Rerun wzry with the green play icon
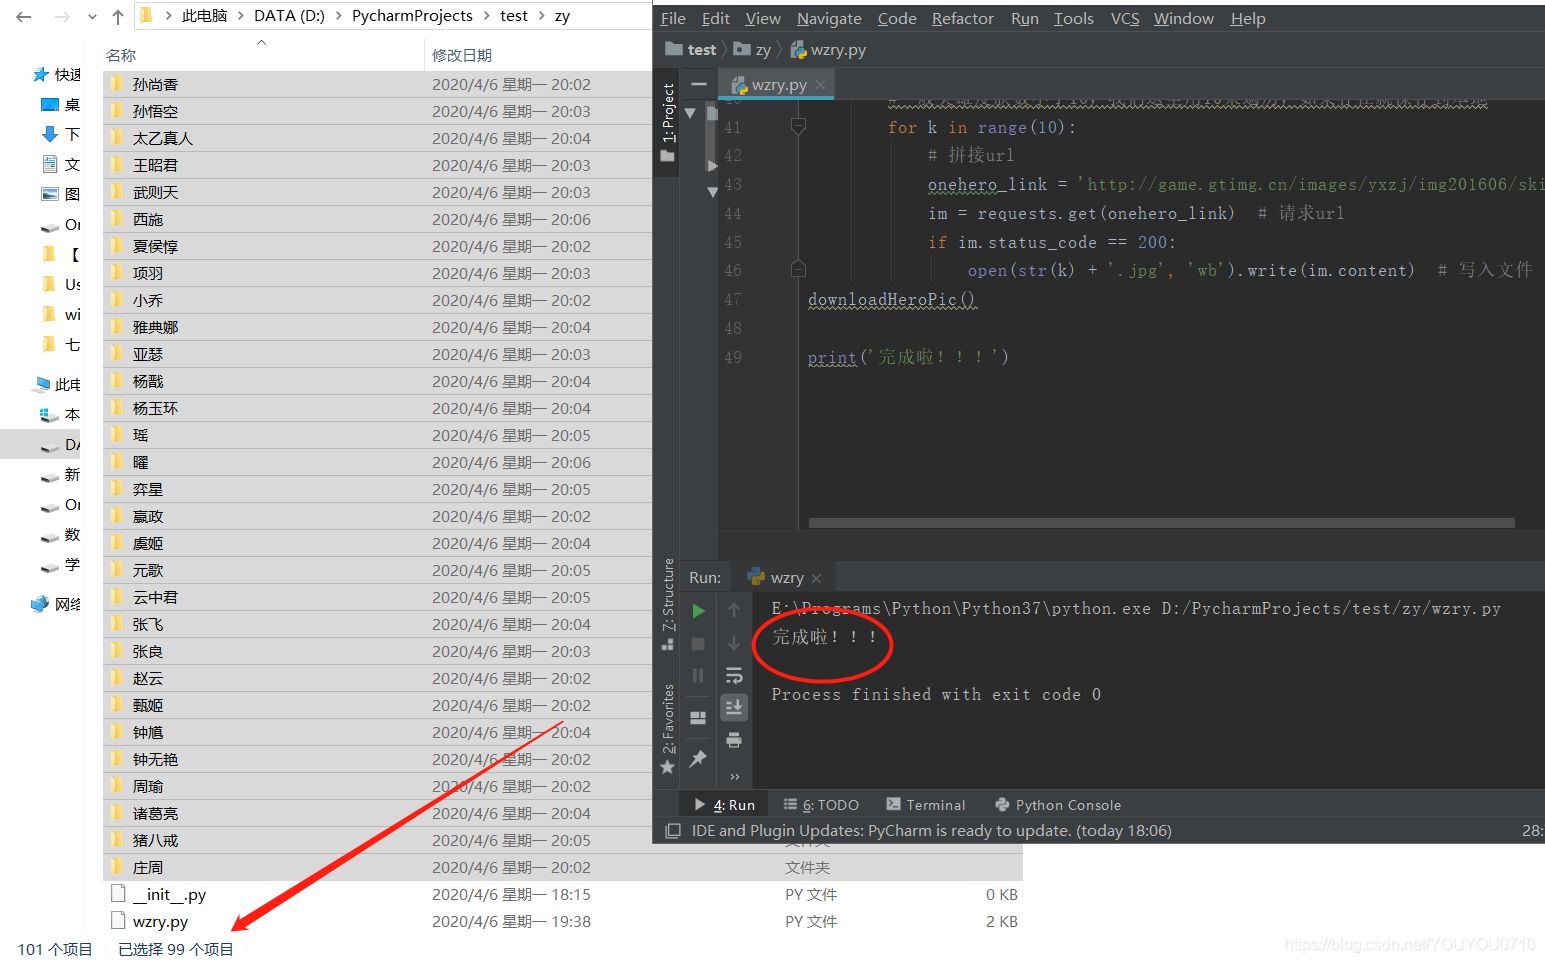 pos(698,611)
